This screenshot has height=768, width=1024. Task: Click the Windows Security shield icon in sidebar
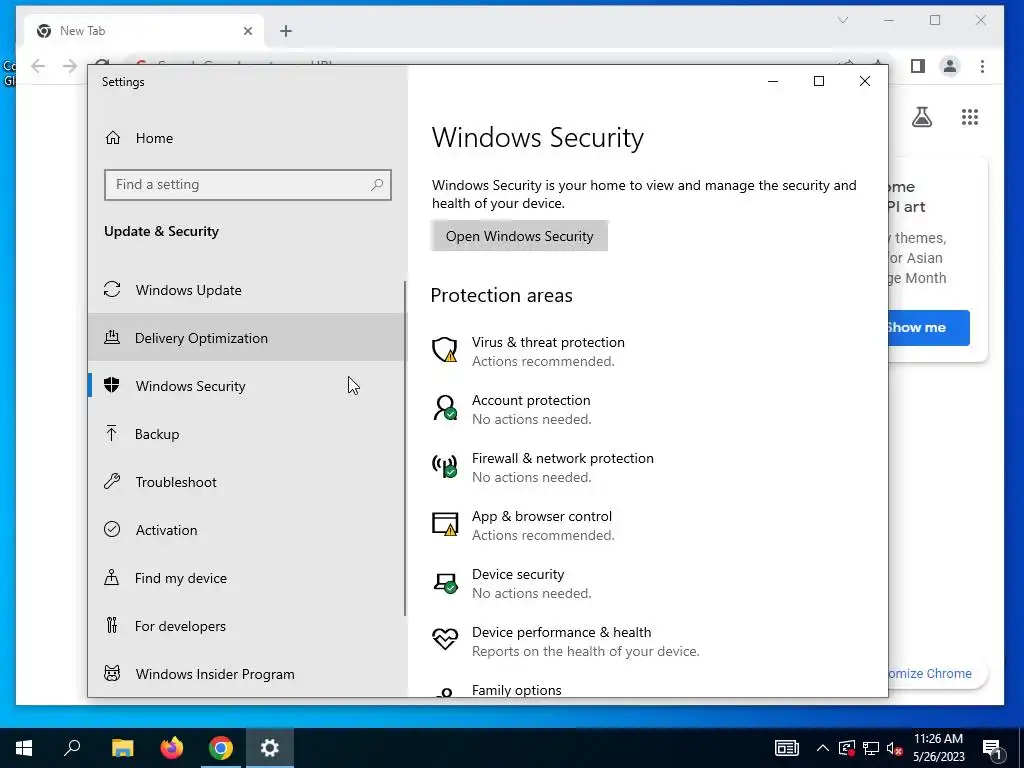112,385
